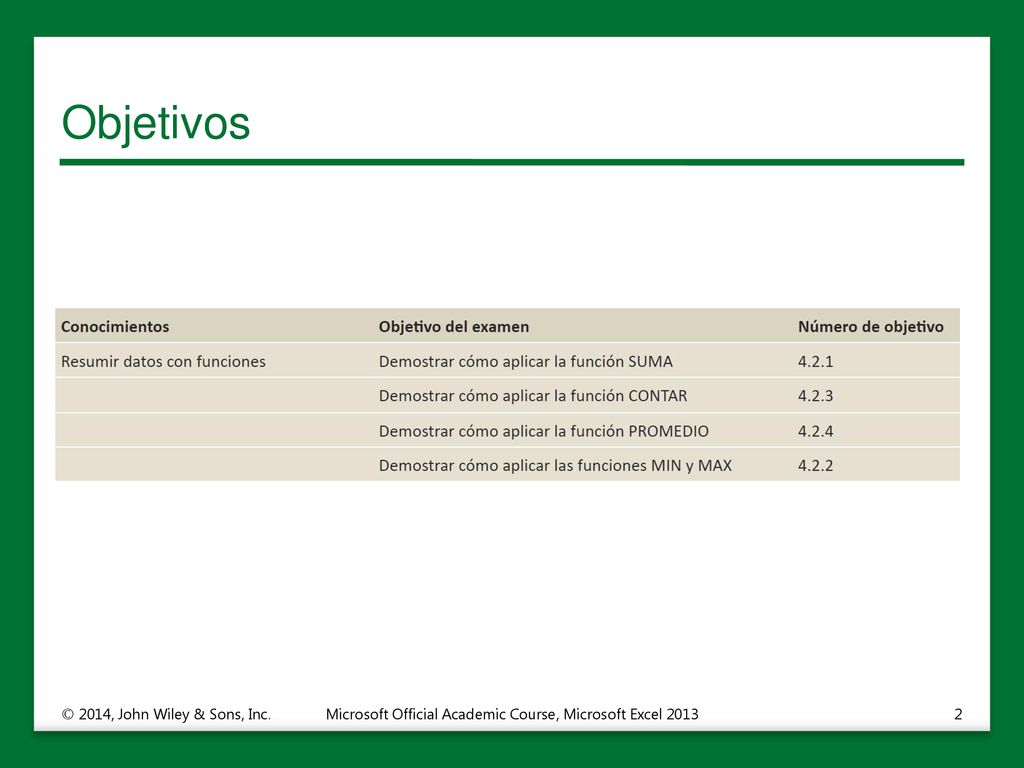Select the row mentioning función SUMA
The width and height of the screenshot is (1024, 768).
(x=507, y=361)
